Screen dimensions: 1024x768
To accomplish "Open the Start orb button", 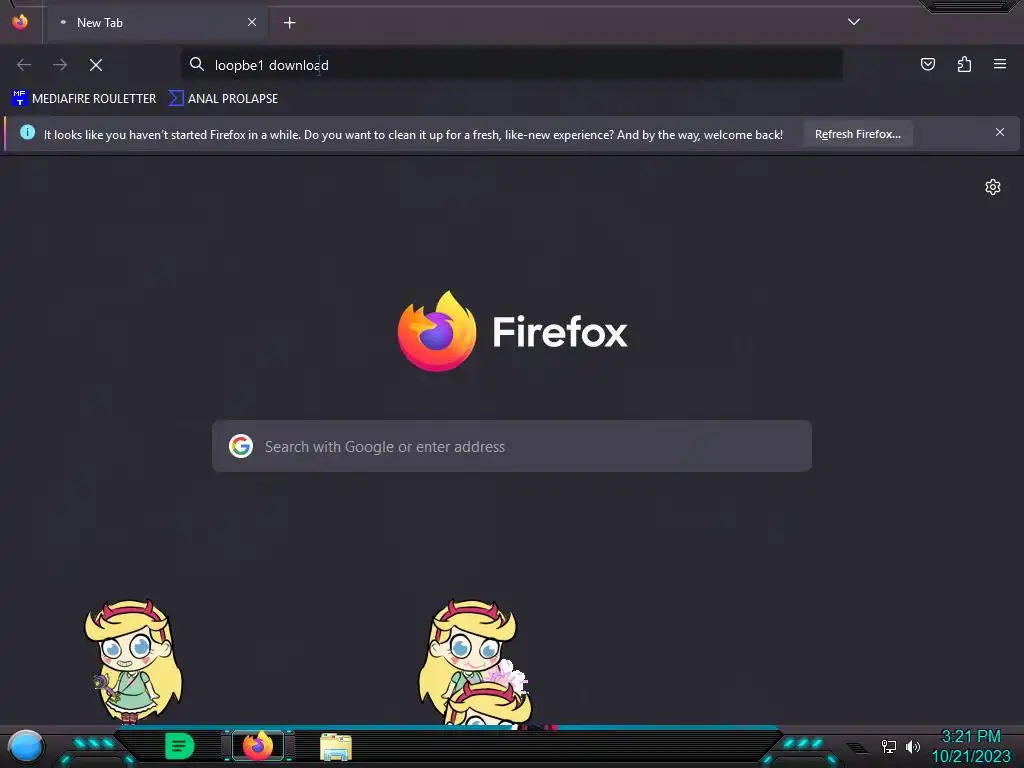I will (x=26, y=746).
